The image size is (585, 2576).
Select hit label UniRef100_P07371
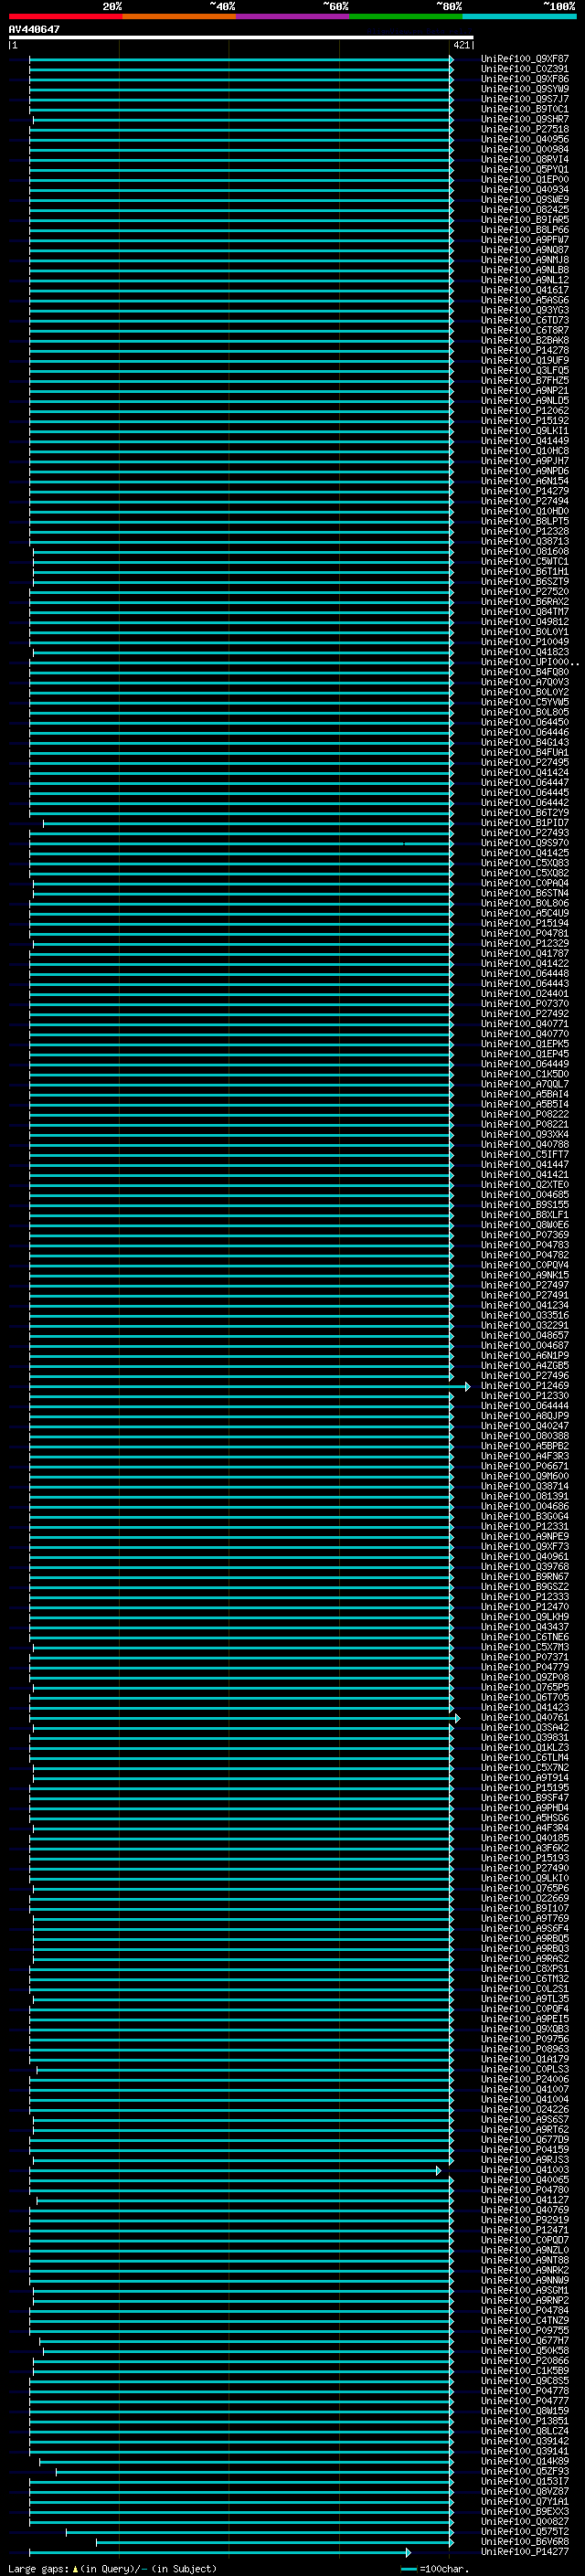point(524,1657)
